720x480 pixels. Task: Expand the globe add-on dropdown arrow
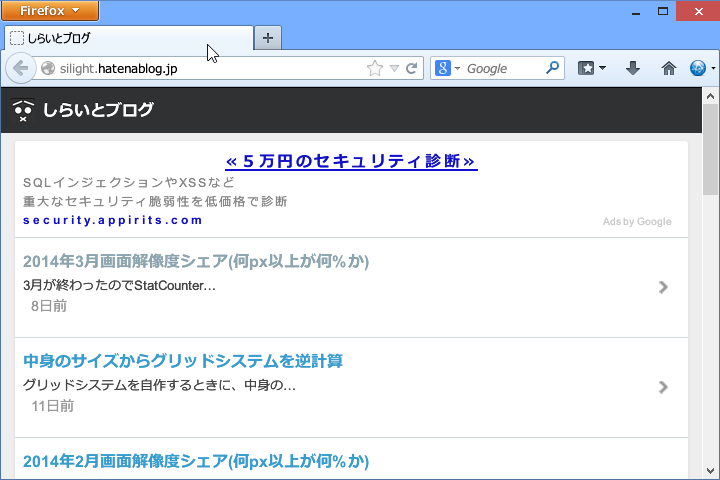[x=713, y=68]
